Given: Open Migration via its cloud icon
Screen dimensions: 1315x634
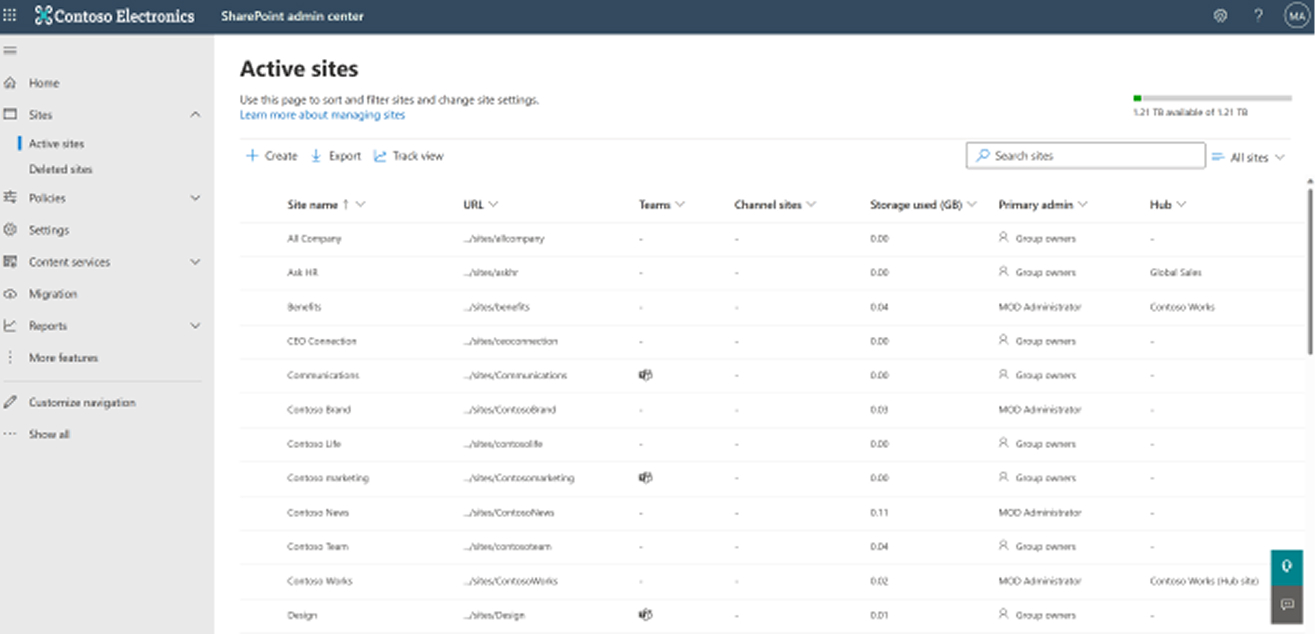Looking at the screenshot, I should point(10,294).
